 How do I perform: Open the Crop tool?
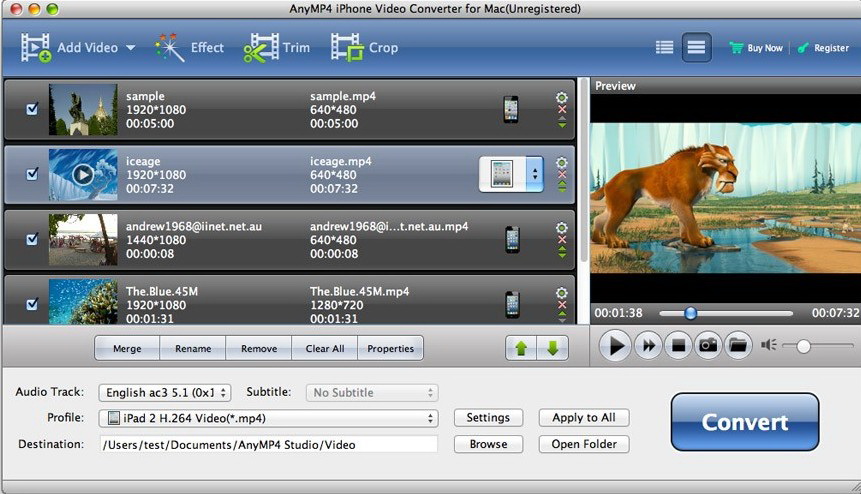coord(348,48)
